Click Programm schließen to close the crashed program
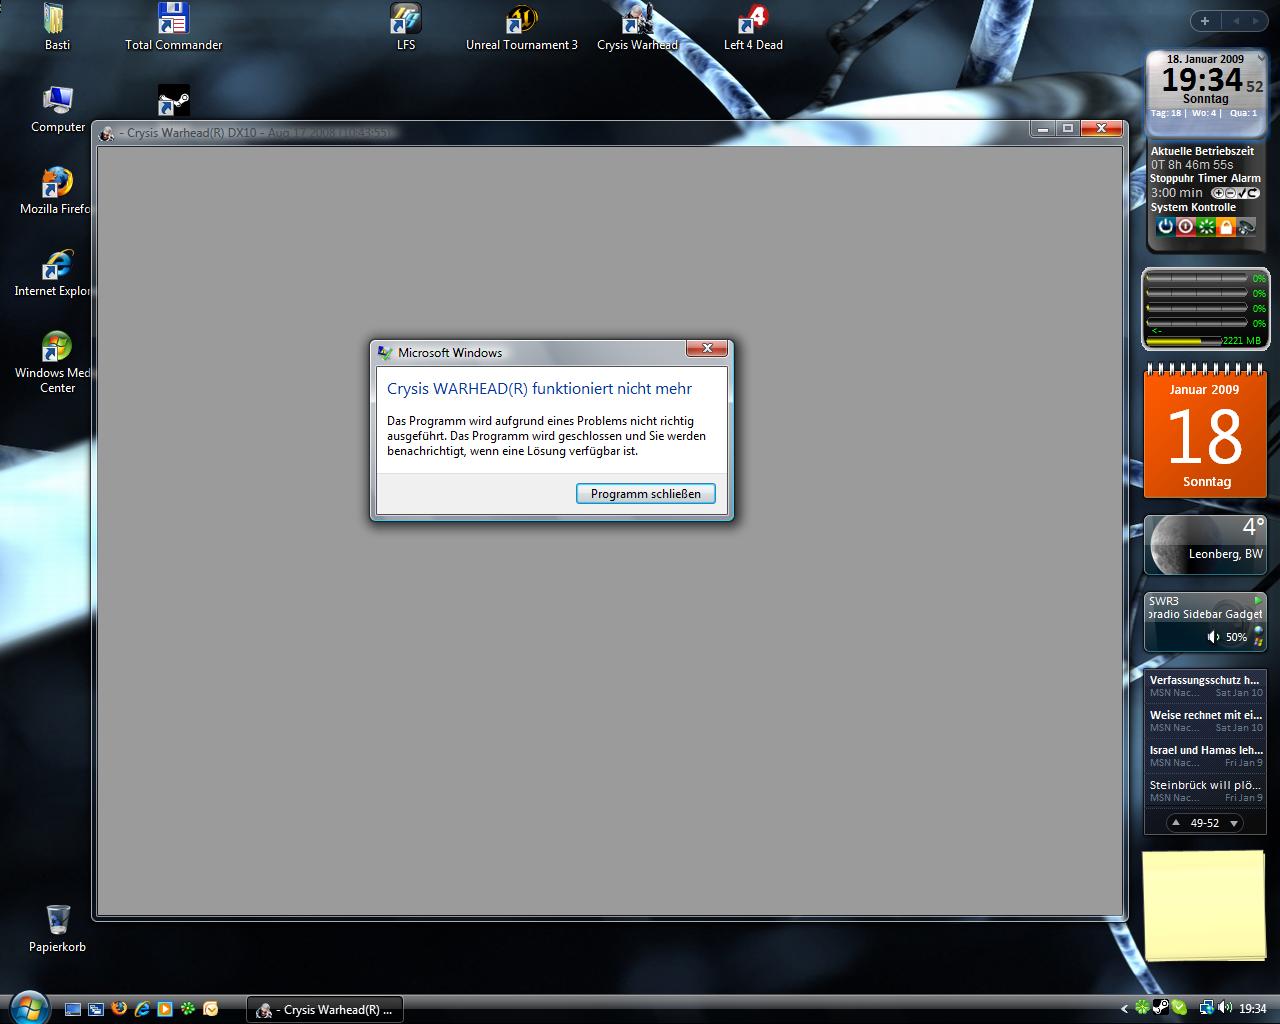Image resolution: width=1280 pixels, height=1024 pixels. coord(646,493)
